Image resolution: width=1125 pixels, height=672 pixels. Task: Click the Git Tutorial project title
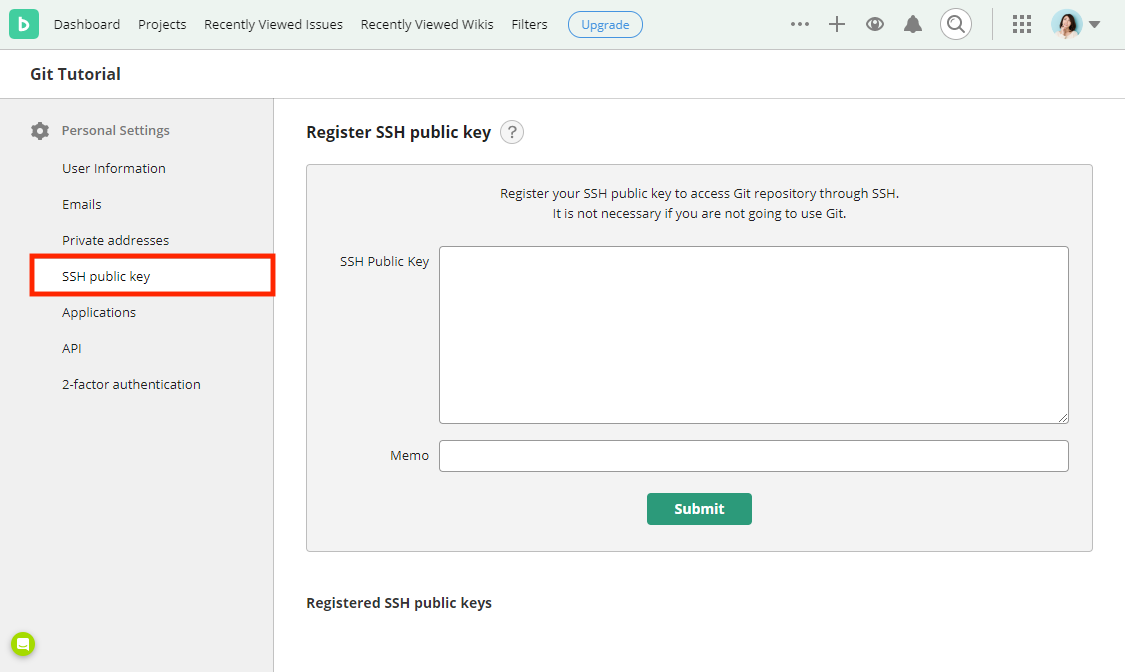pyautogui.click(x=75, y=74)
